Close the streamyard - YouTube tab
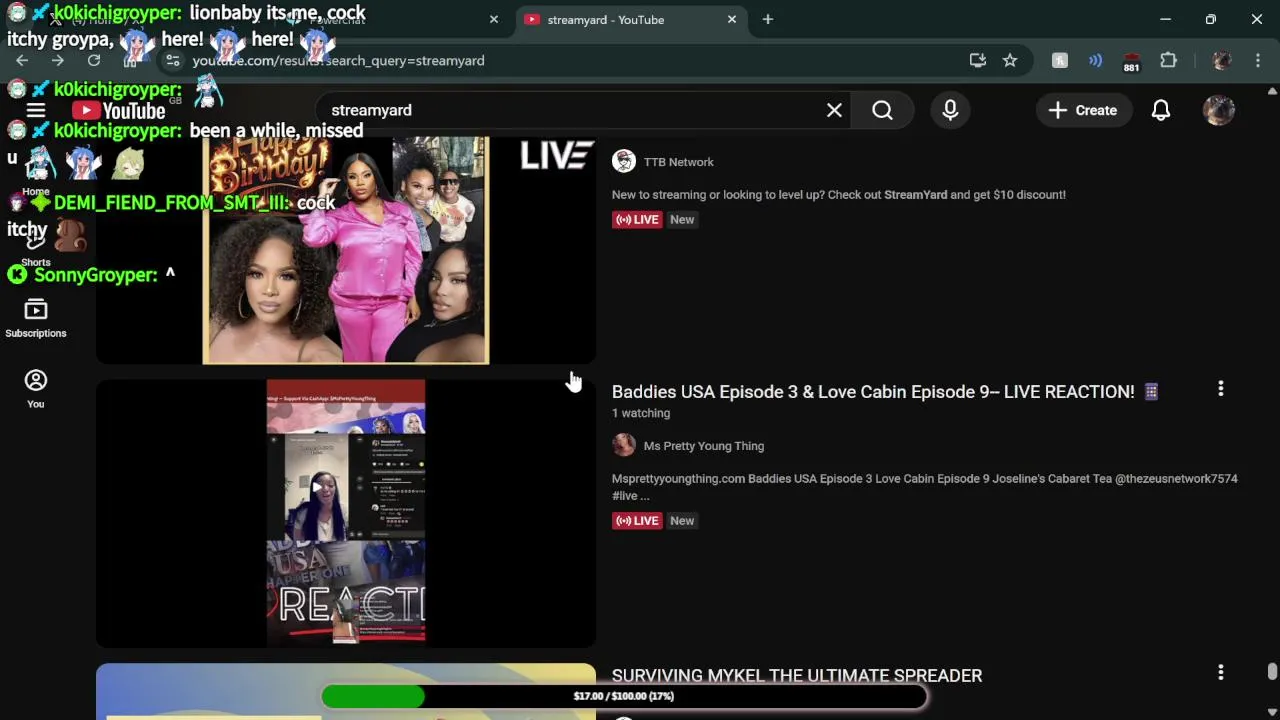Image resolution: width=1280 pixels, height=720 pixels. pyautogui.click(x=732, y=19)
